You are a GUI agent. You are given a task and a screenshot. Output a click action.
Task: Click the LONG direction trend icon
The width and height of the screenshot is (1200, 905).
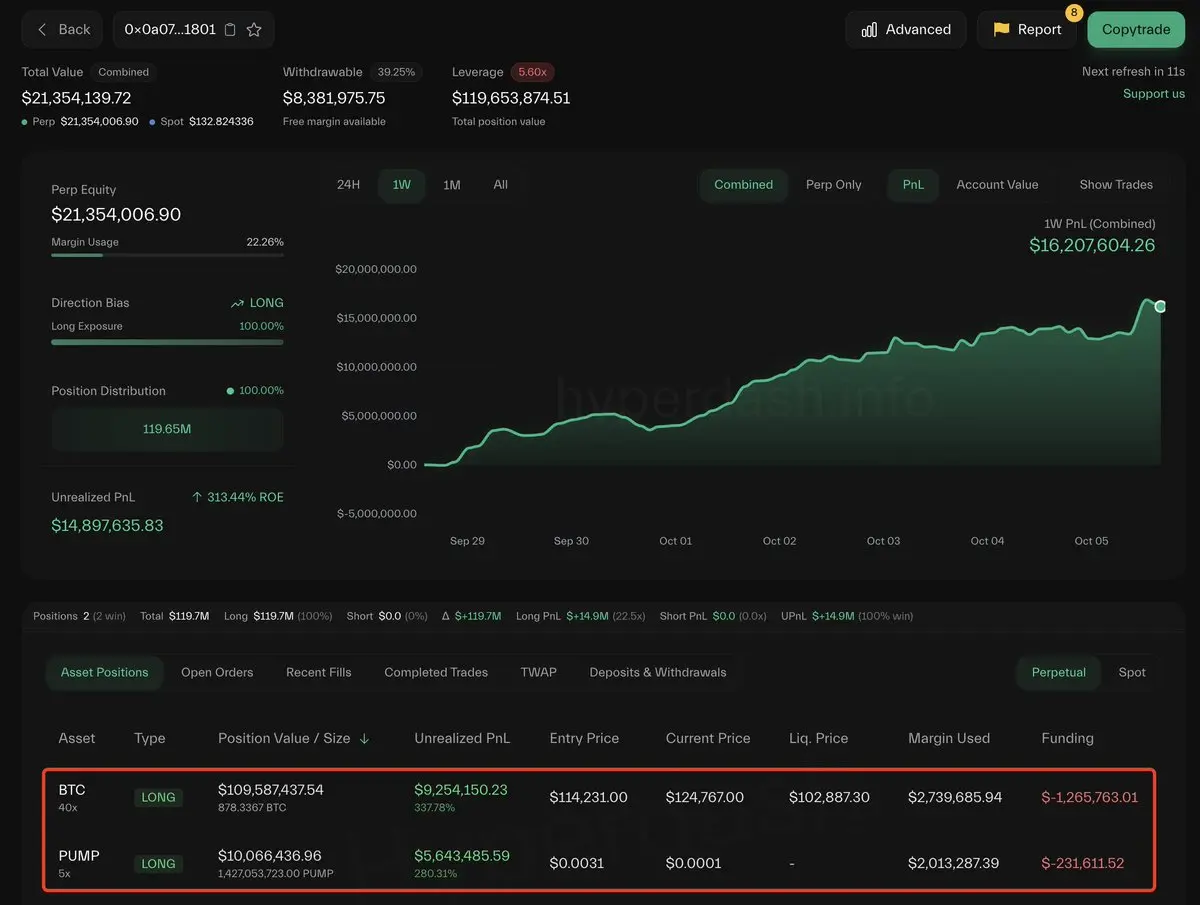pyautogui.click(x=237, y=303)
